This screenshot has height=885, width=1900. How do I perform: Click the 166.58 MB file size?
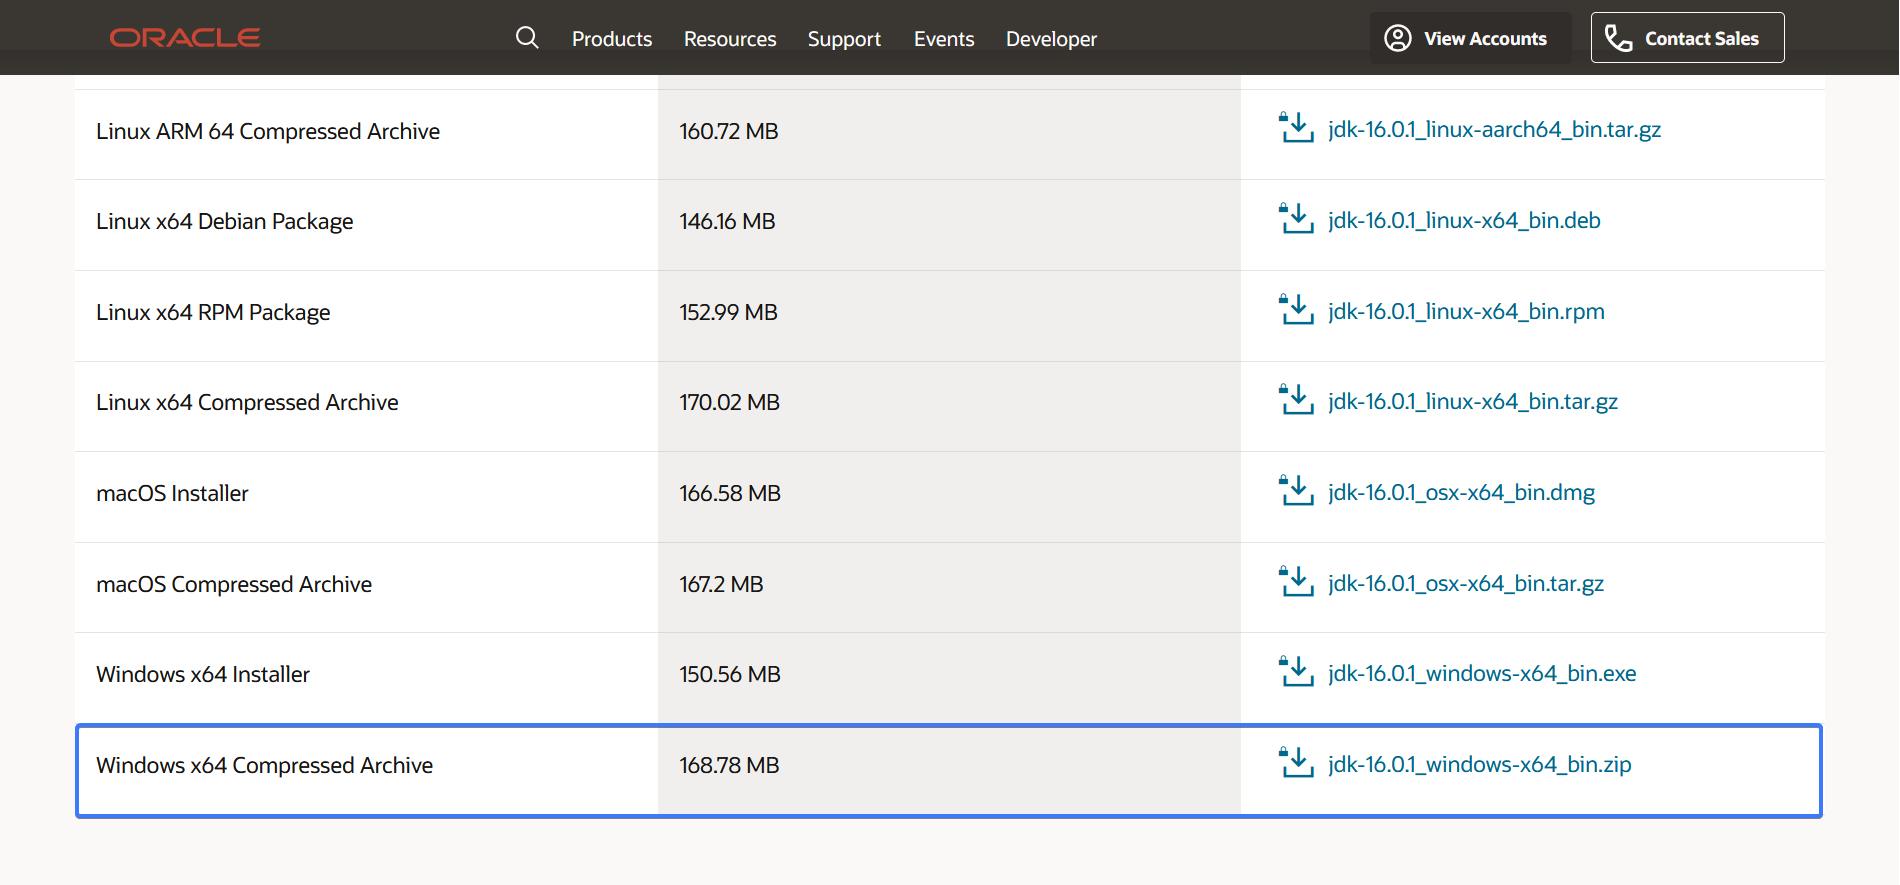tap(730, 494)
